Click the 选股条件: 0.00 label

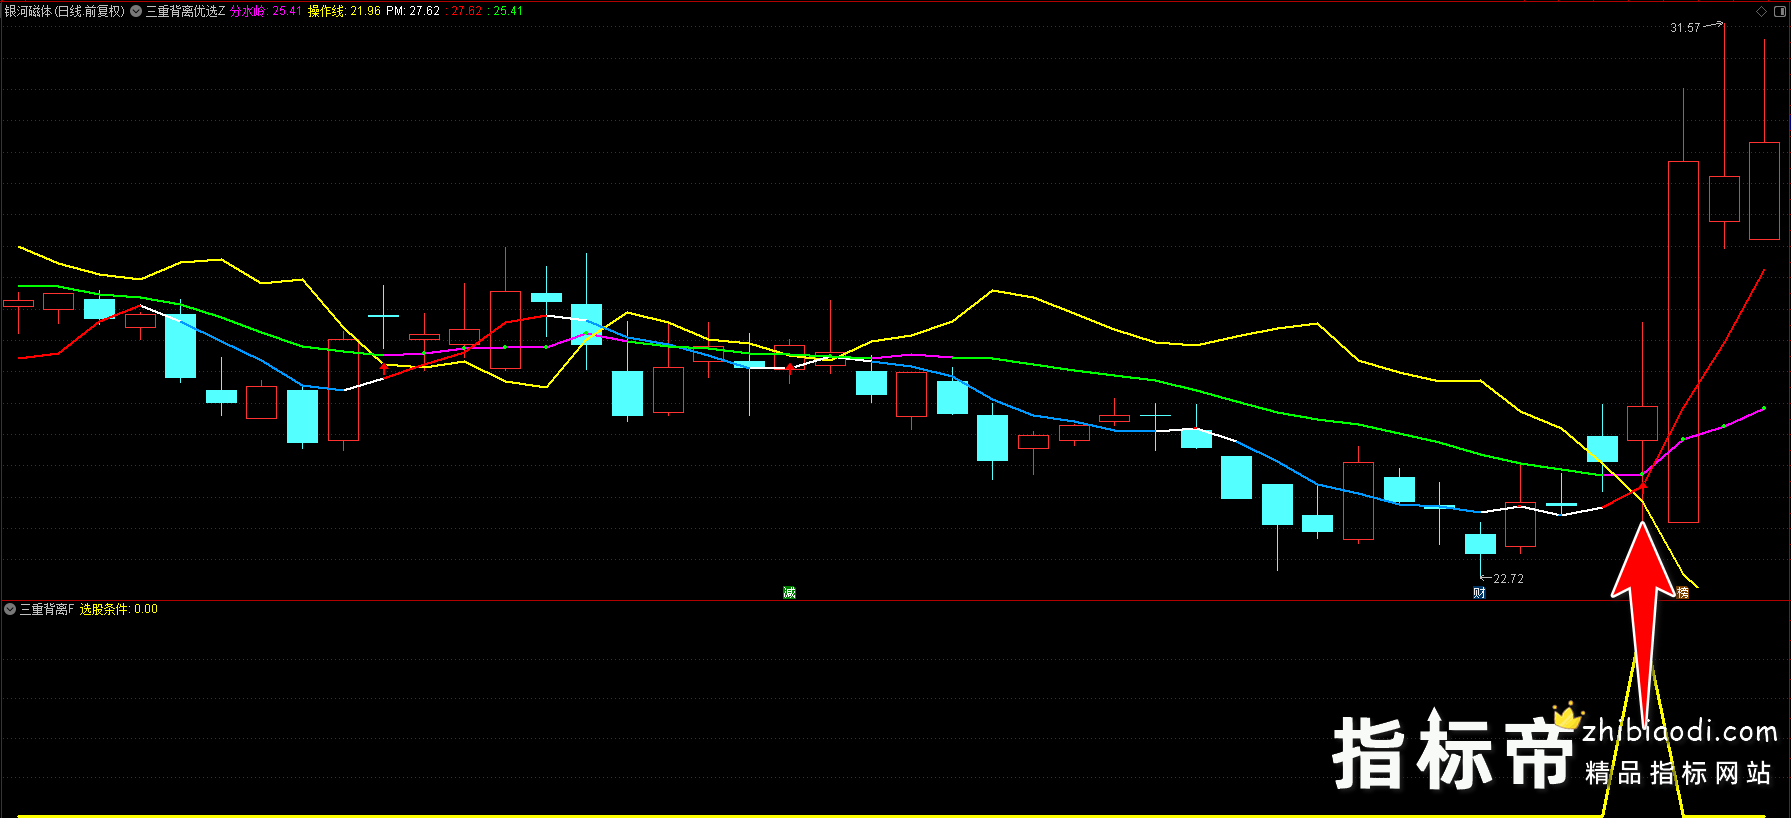coord(119,609)
